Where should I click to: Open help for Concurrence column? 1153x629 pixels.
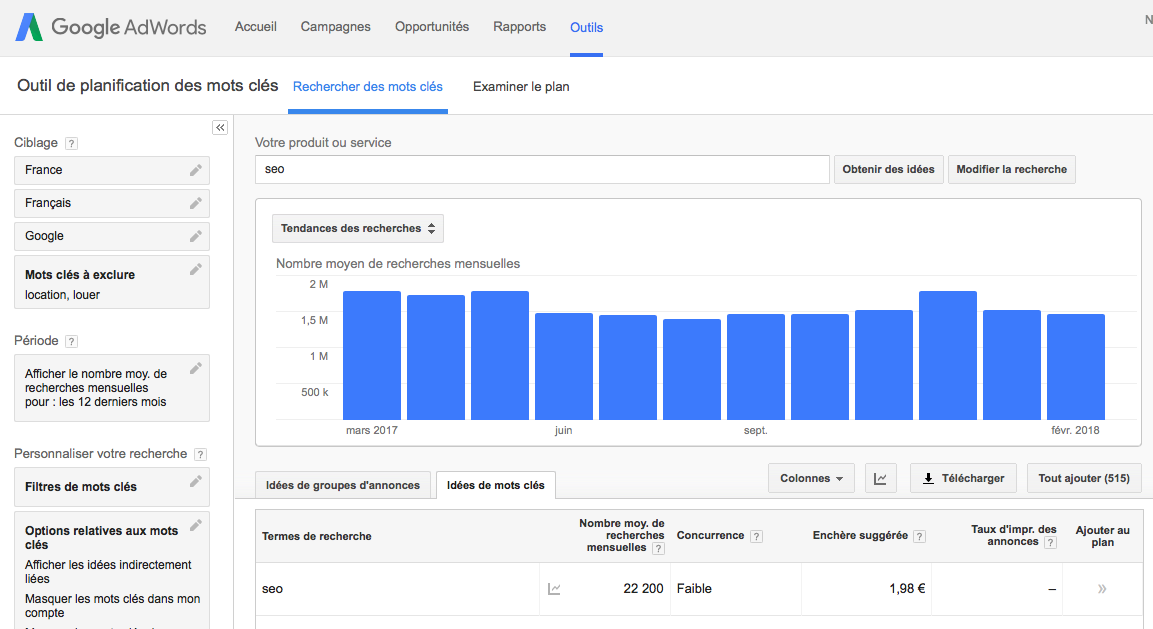pos(756,536)
